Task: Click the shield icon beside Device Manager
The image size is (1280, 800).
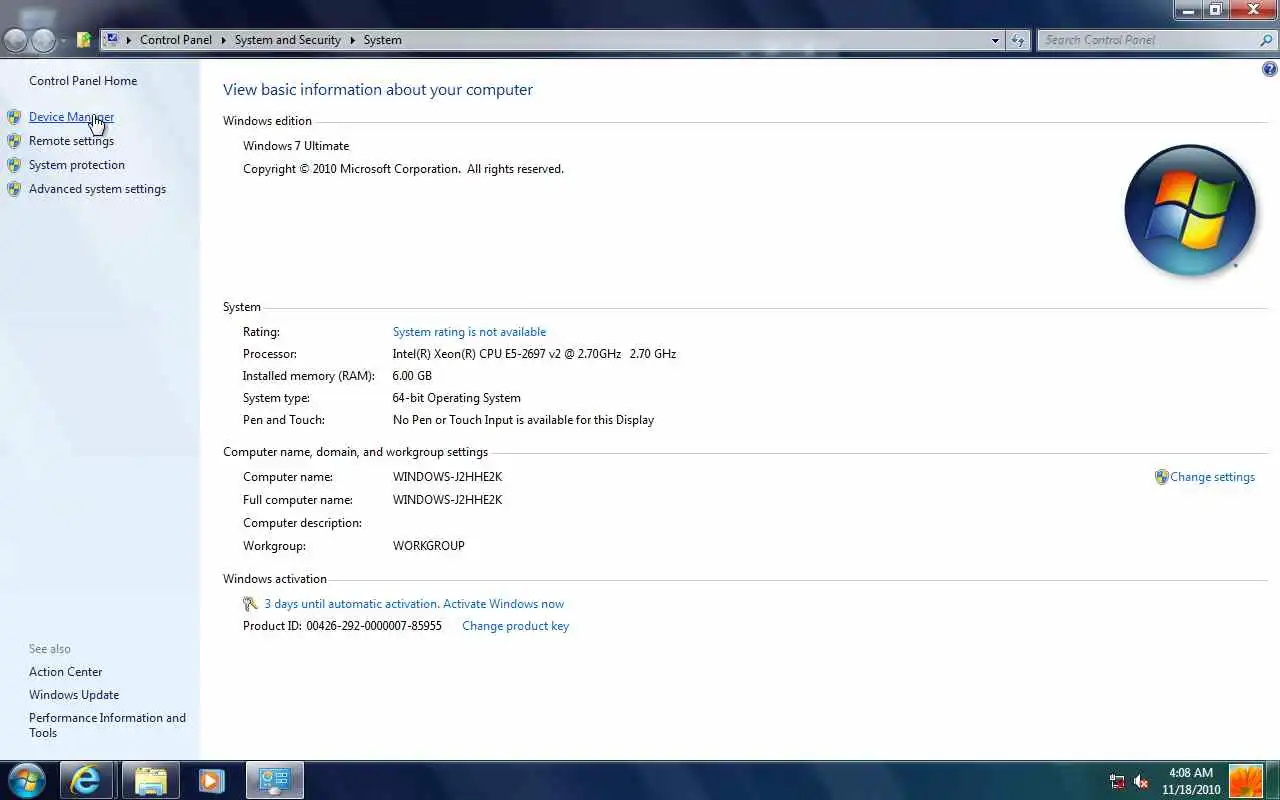Action: point(14,117)
